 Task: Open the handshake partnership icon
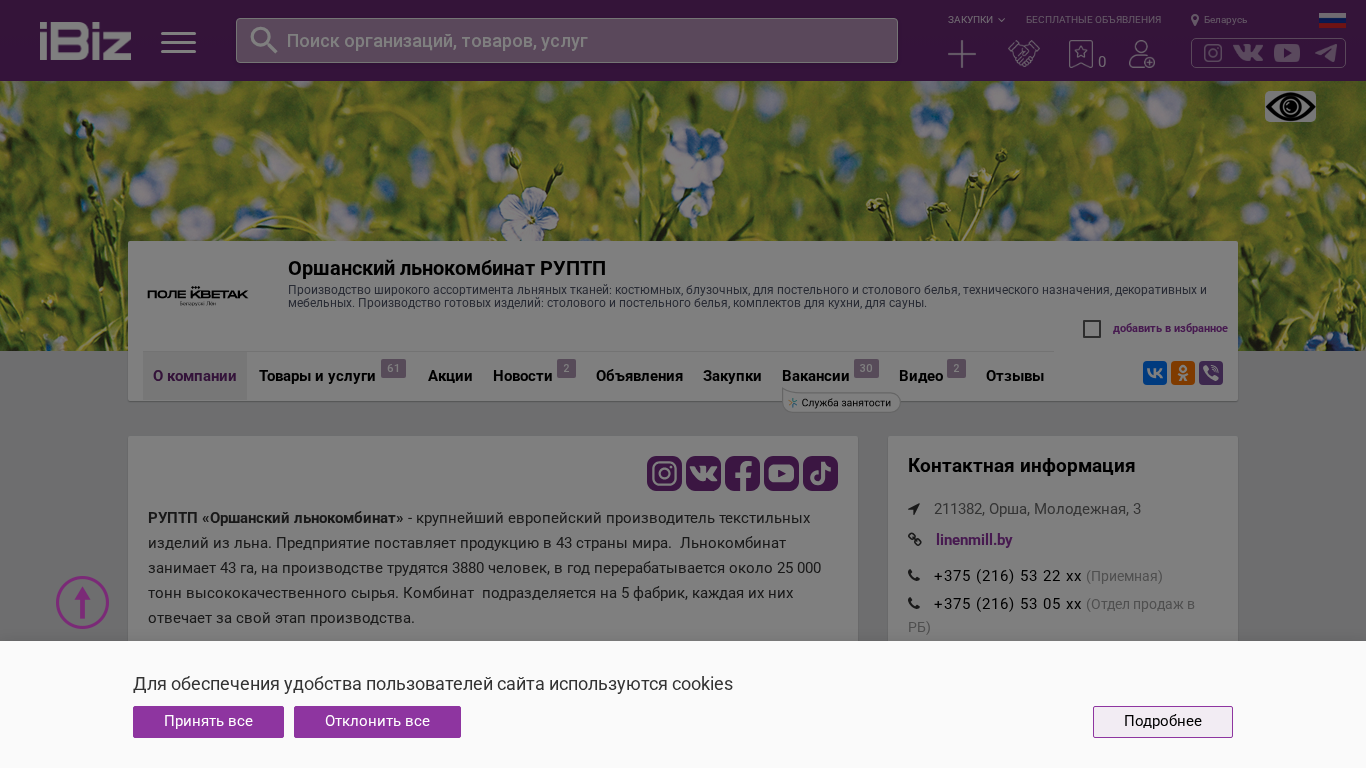click(1024, 54)
